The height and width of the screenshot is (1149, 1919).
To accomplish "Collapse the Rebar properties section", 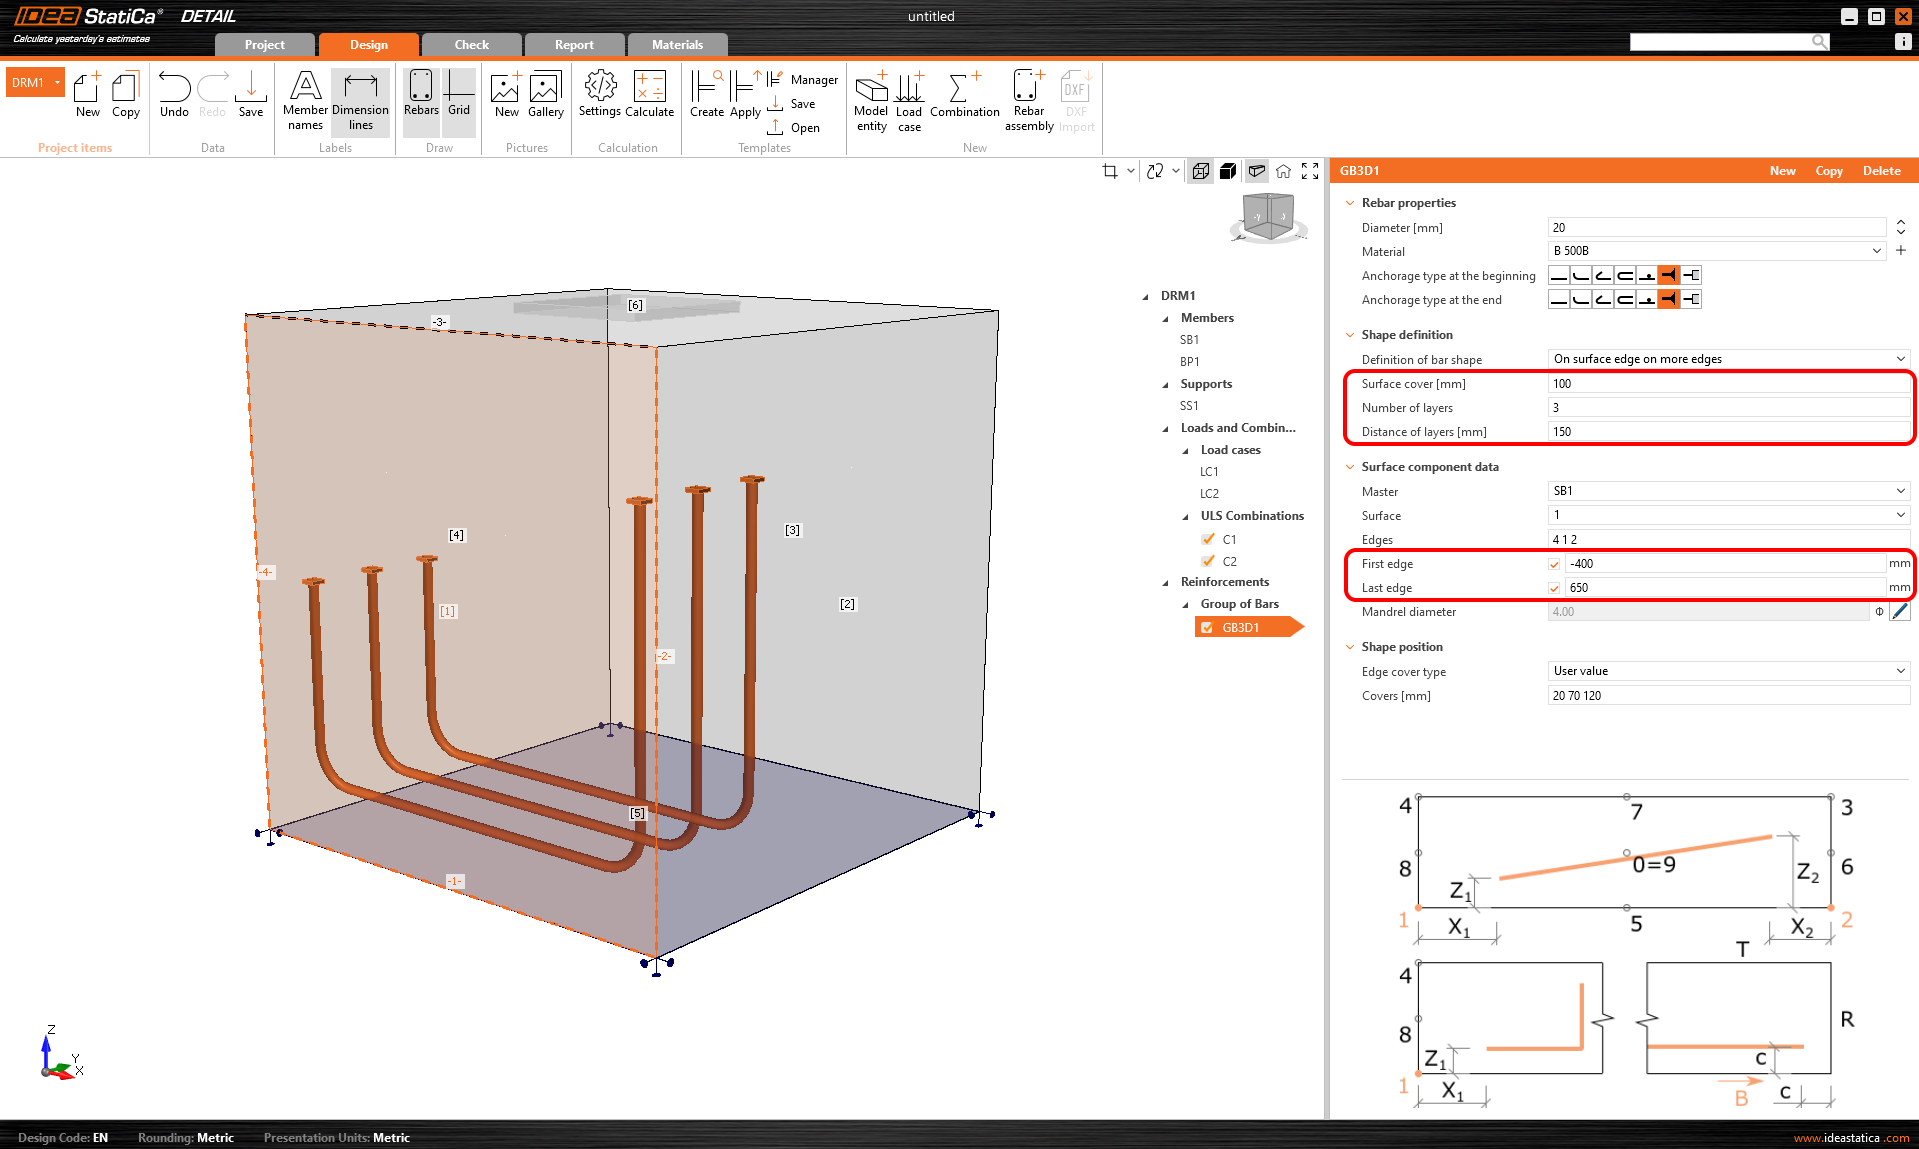I will (x=1350, y=203).
